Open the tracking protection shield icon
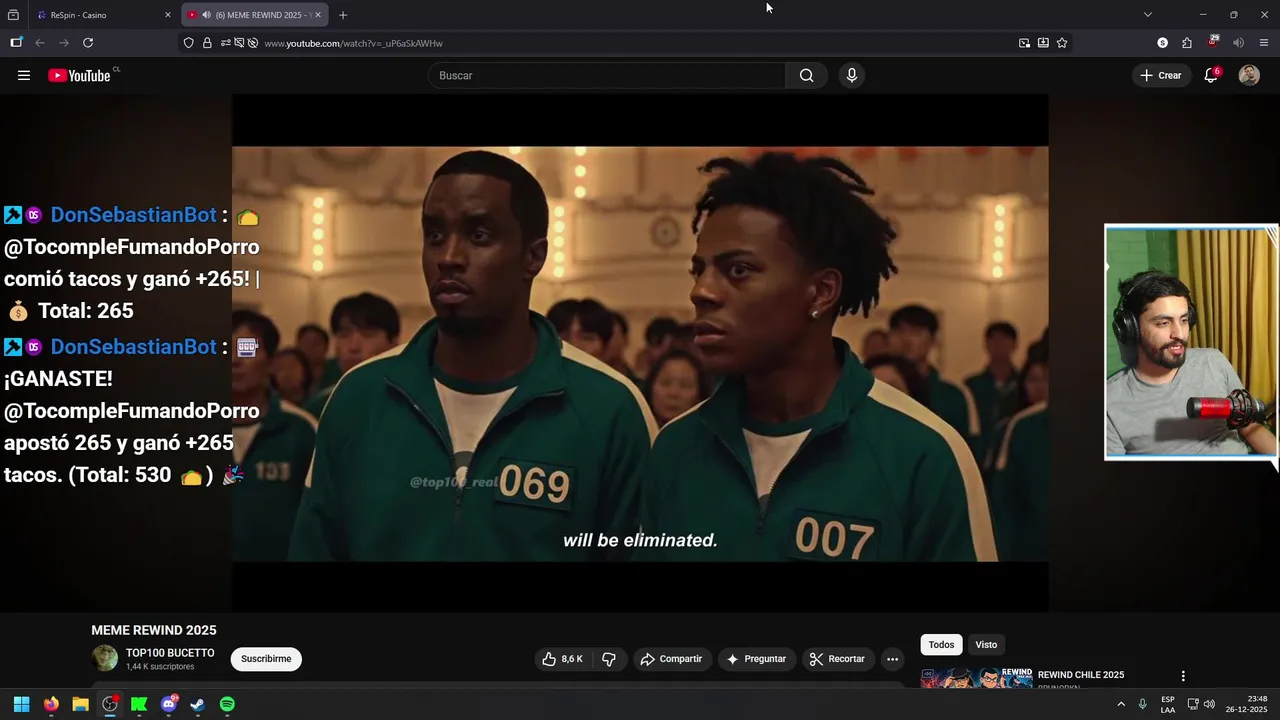This screenshot has width=1280, height=720. [188, 43]
